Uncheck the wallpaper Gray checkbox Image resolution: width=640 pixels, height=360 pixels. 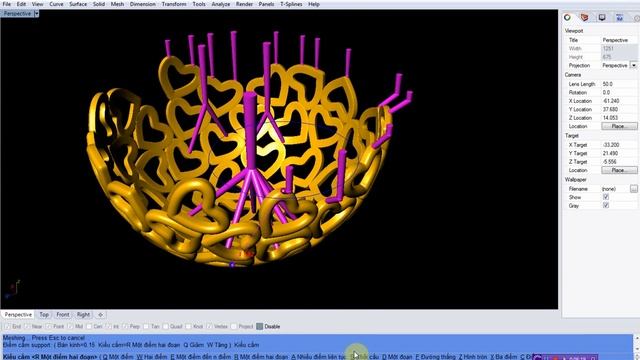coord(606,206)
